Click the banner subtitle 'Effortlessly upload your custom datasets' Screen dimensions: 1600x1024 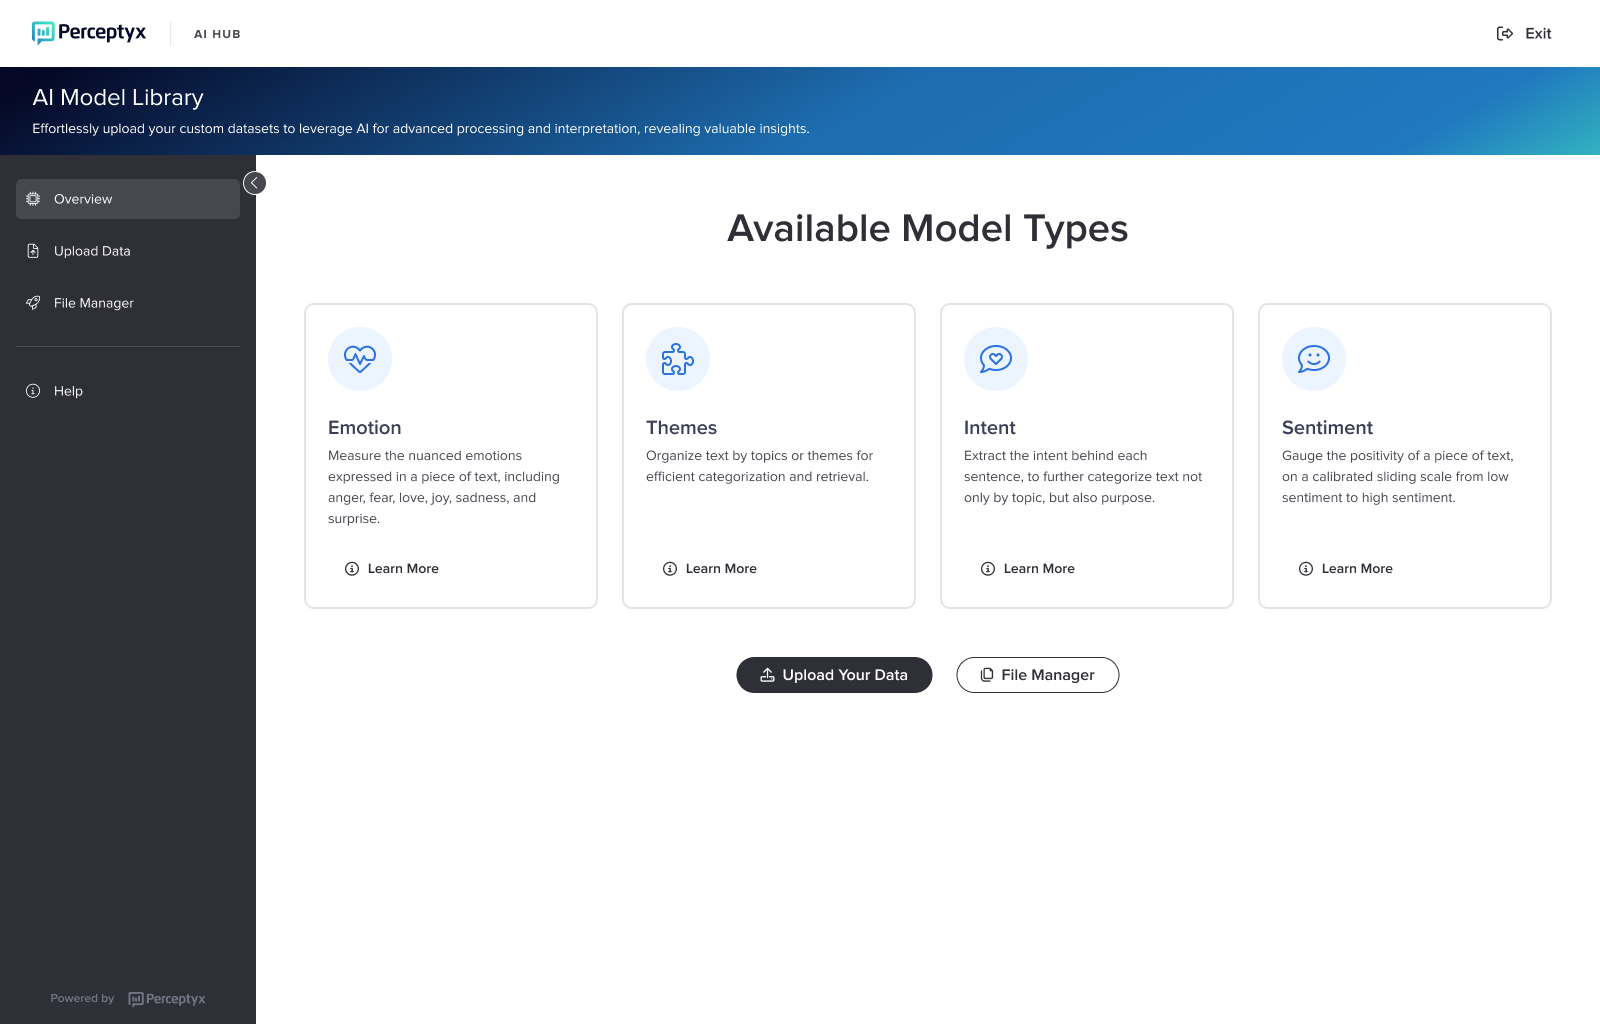point(421,129)
